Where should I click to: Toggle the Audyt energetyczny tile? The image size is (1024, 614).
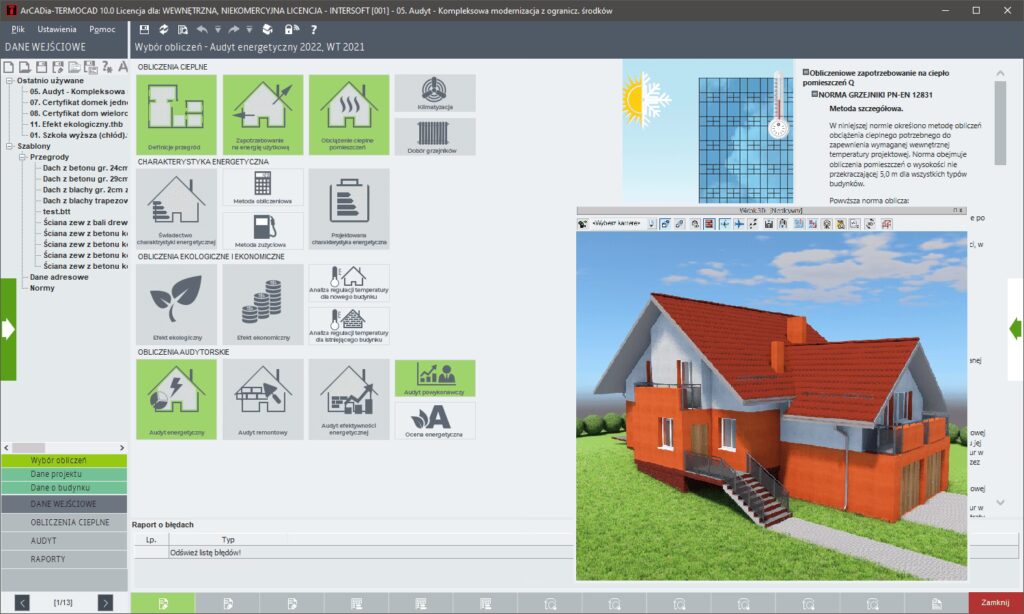tap(176, 399)
